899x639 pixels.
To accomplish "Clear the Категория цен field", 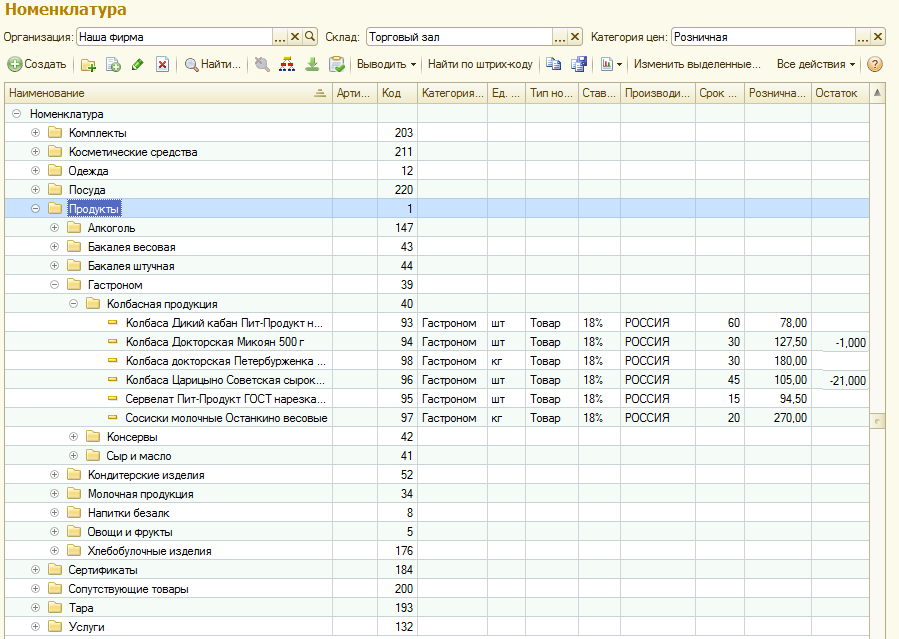I will (x=878, y=37).
